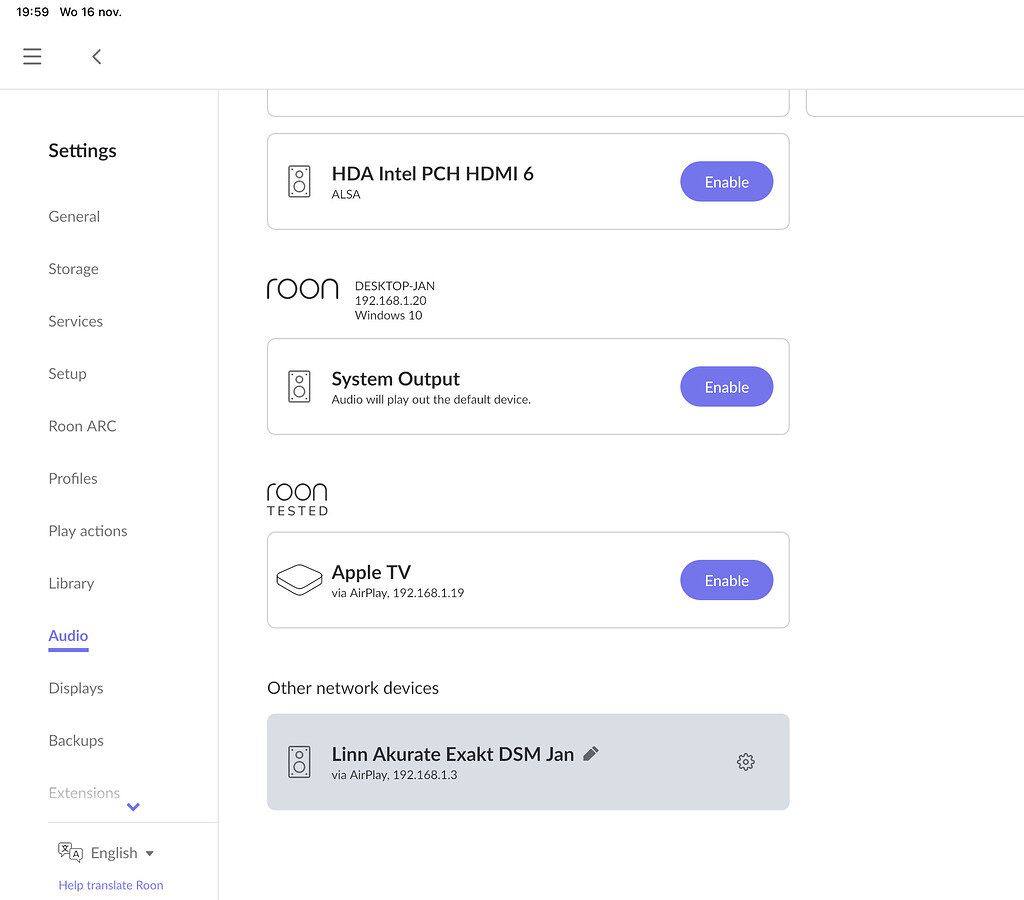
Task: Open the General settings section
Action: click(x=74, y=216)
